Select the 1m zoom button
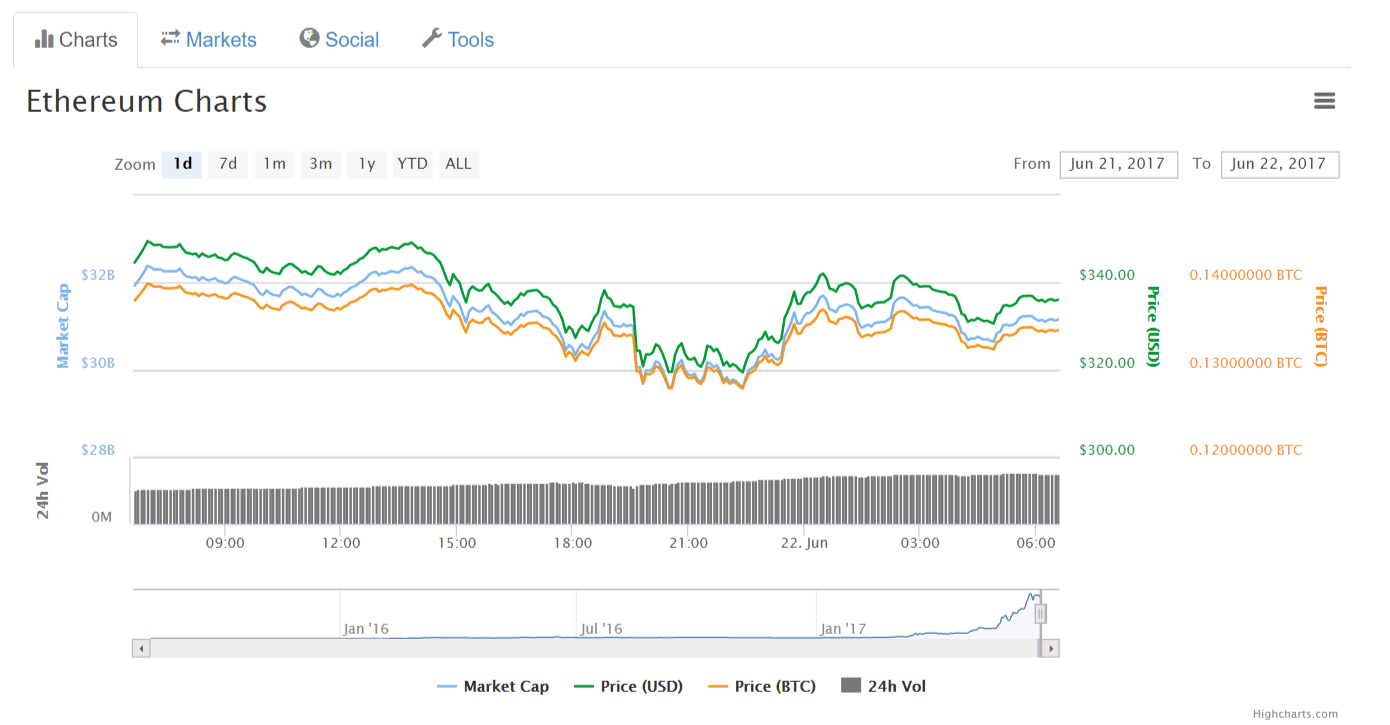1390x725 pixels. pos(274,164)
